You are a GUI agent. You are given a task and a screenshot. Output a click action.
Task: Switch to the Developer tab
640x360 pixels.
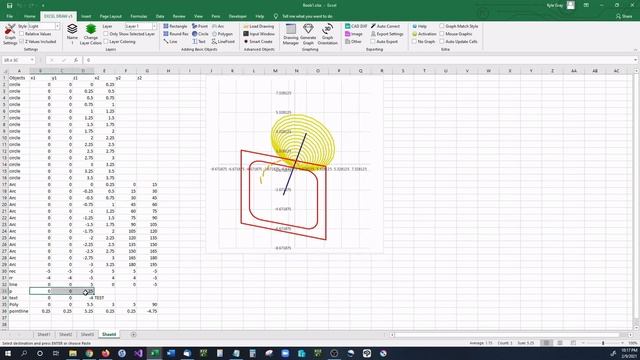point(238,16)
